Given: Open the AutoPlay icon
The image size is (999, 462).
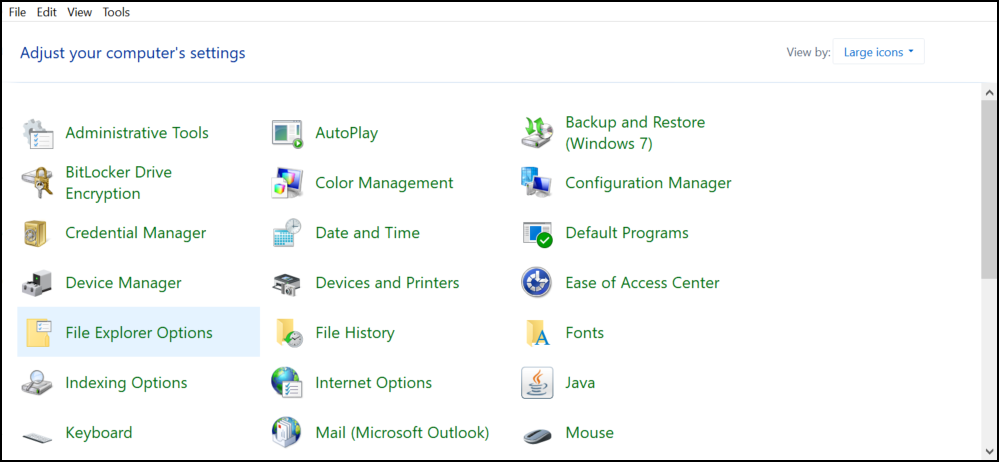Looking at the screenshot, I should tap(287, 133).
